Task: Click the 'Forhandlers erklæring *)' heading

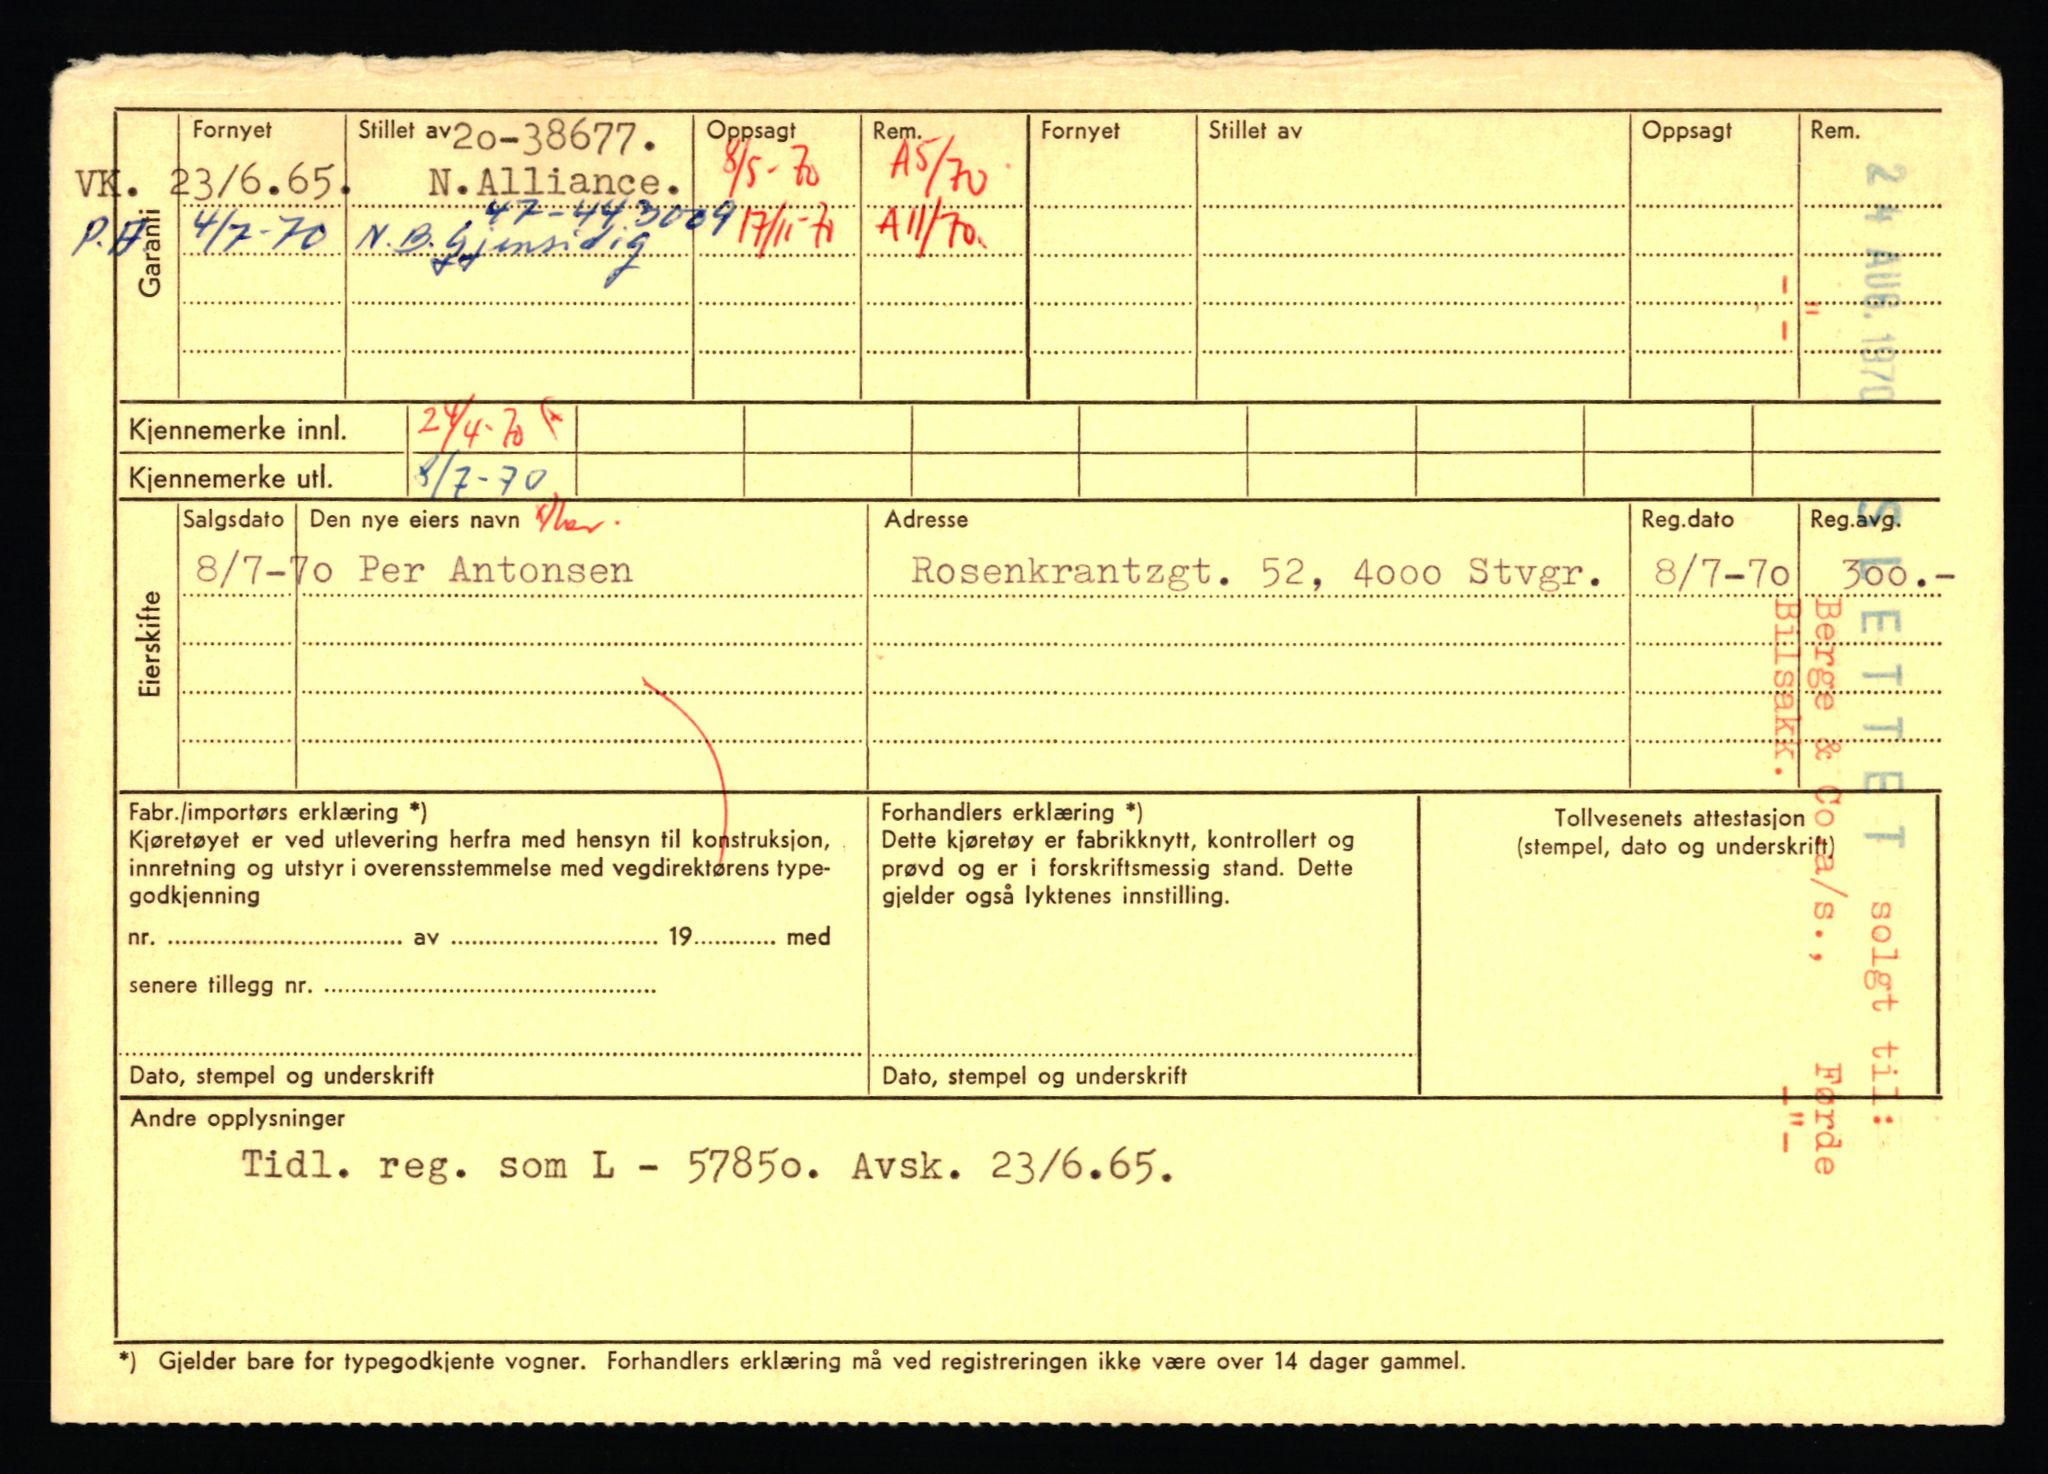Action: pos(1012,813)
